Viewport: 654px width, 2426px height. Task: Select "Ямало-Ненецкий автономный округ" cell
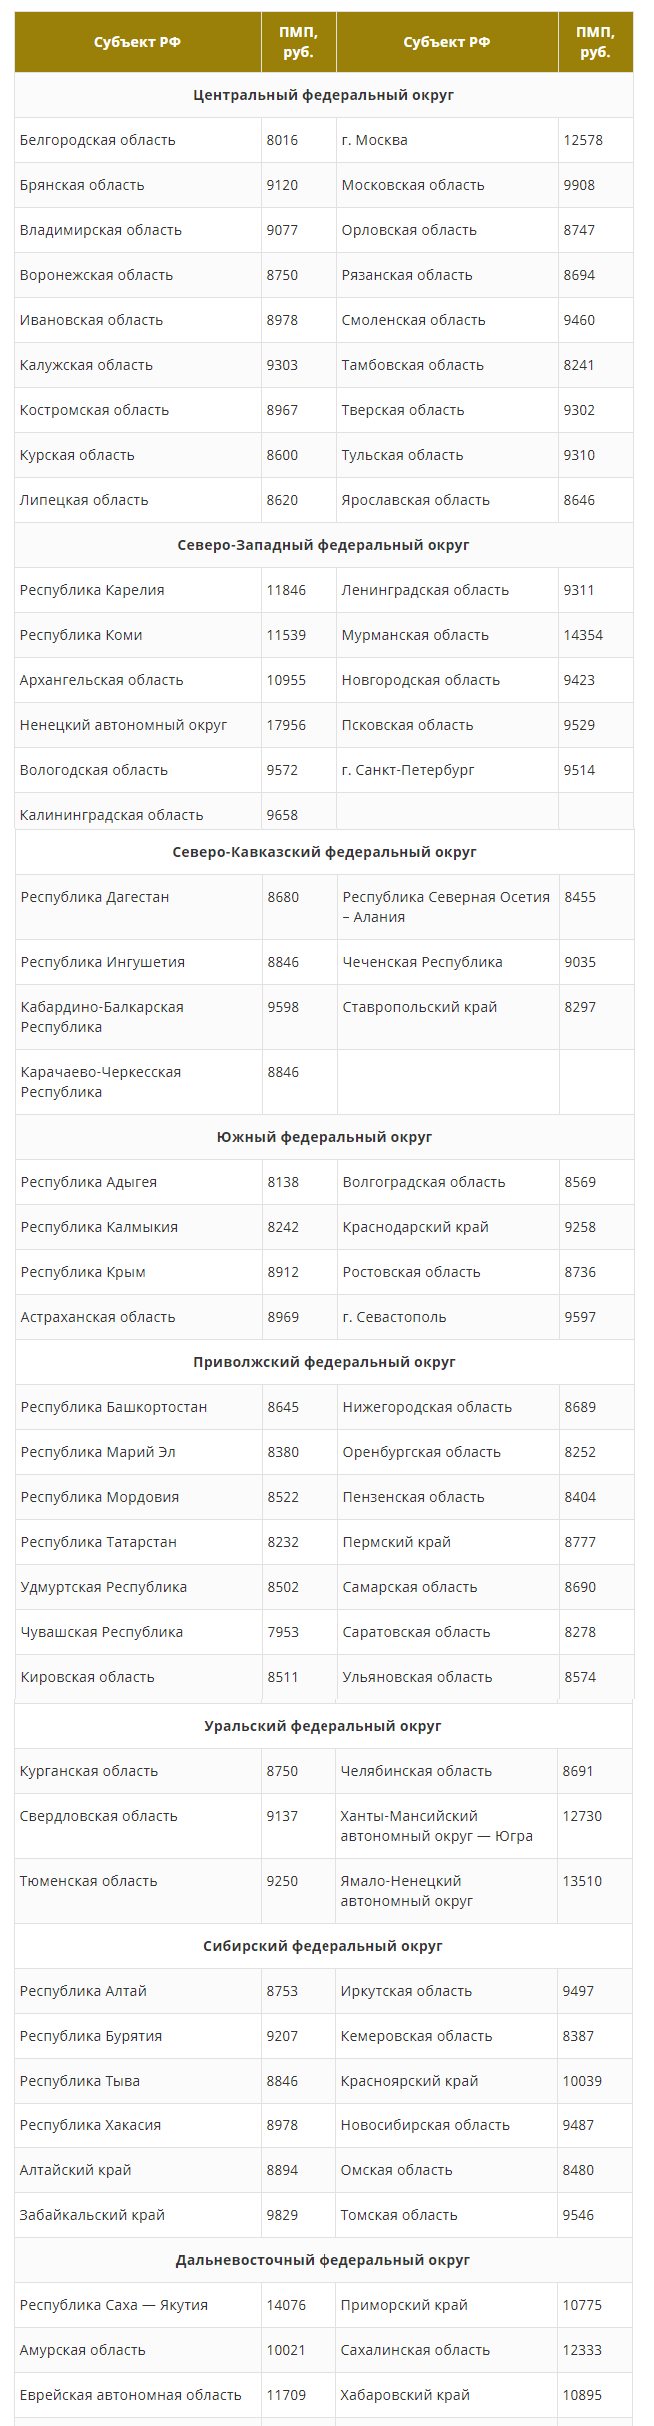point(447,1891)
